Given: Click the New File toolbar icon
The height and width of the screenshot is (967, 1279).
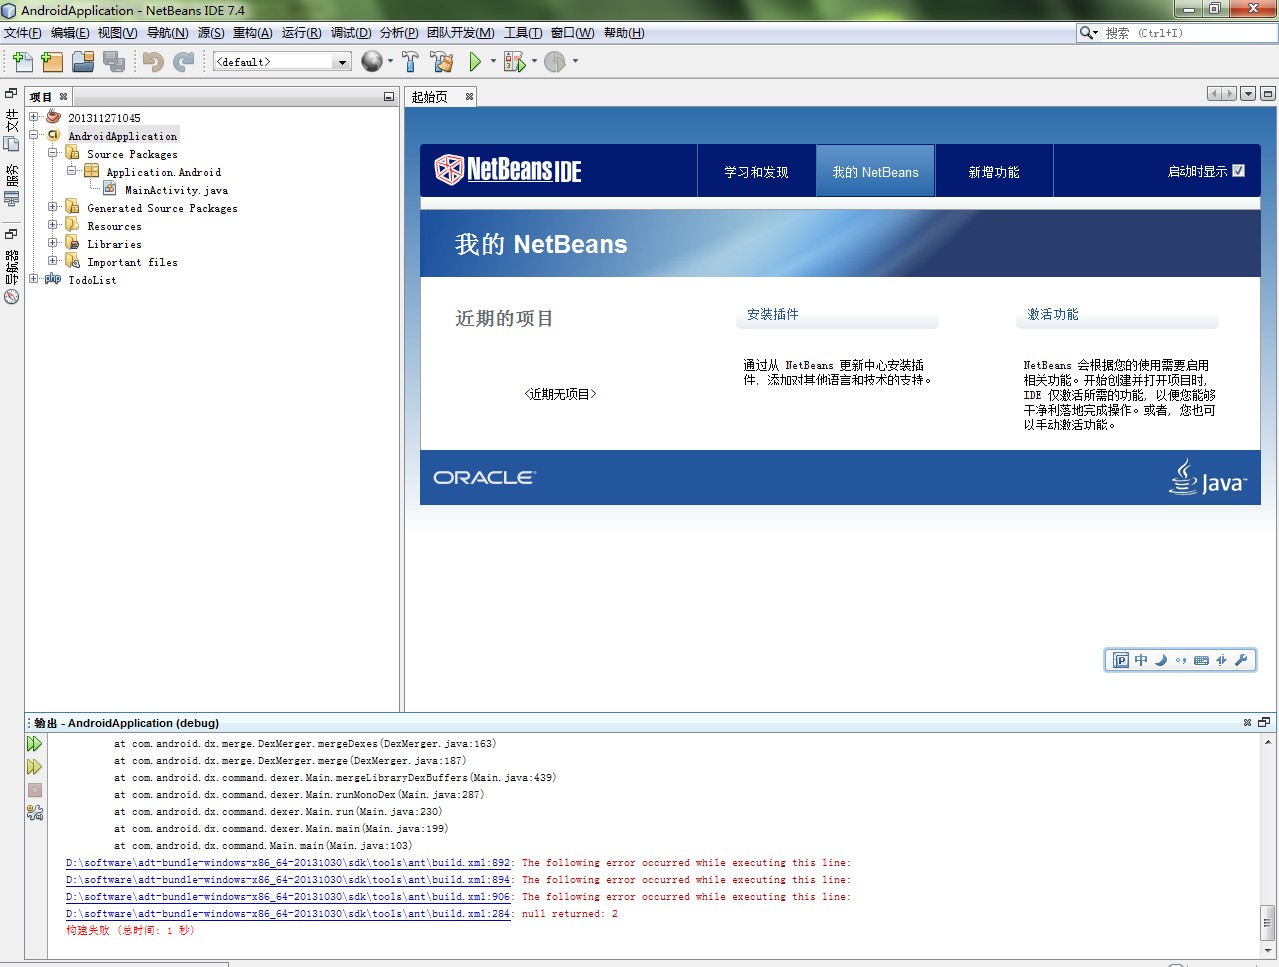Looking at the screenshot, I should pos(22,62).
